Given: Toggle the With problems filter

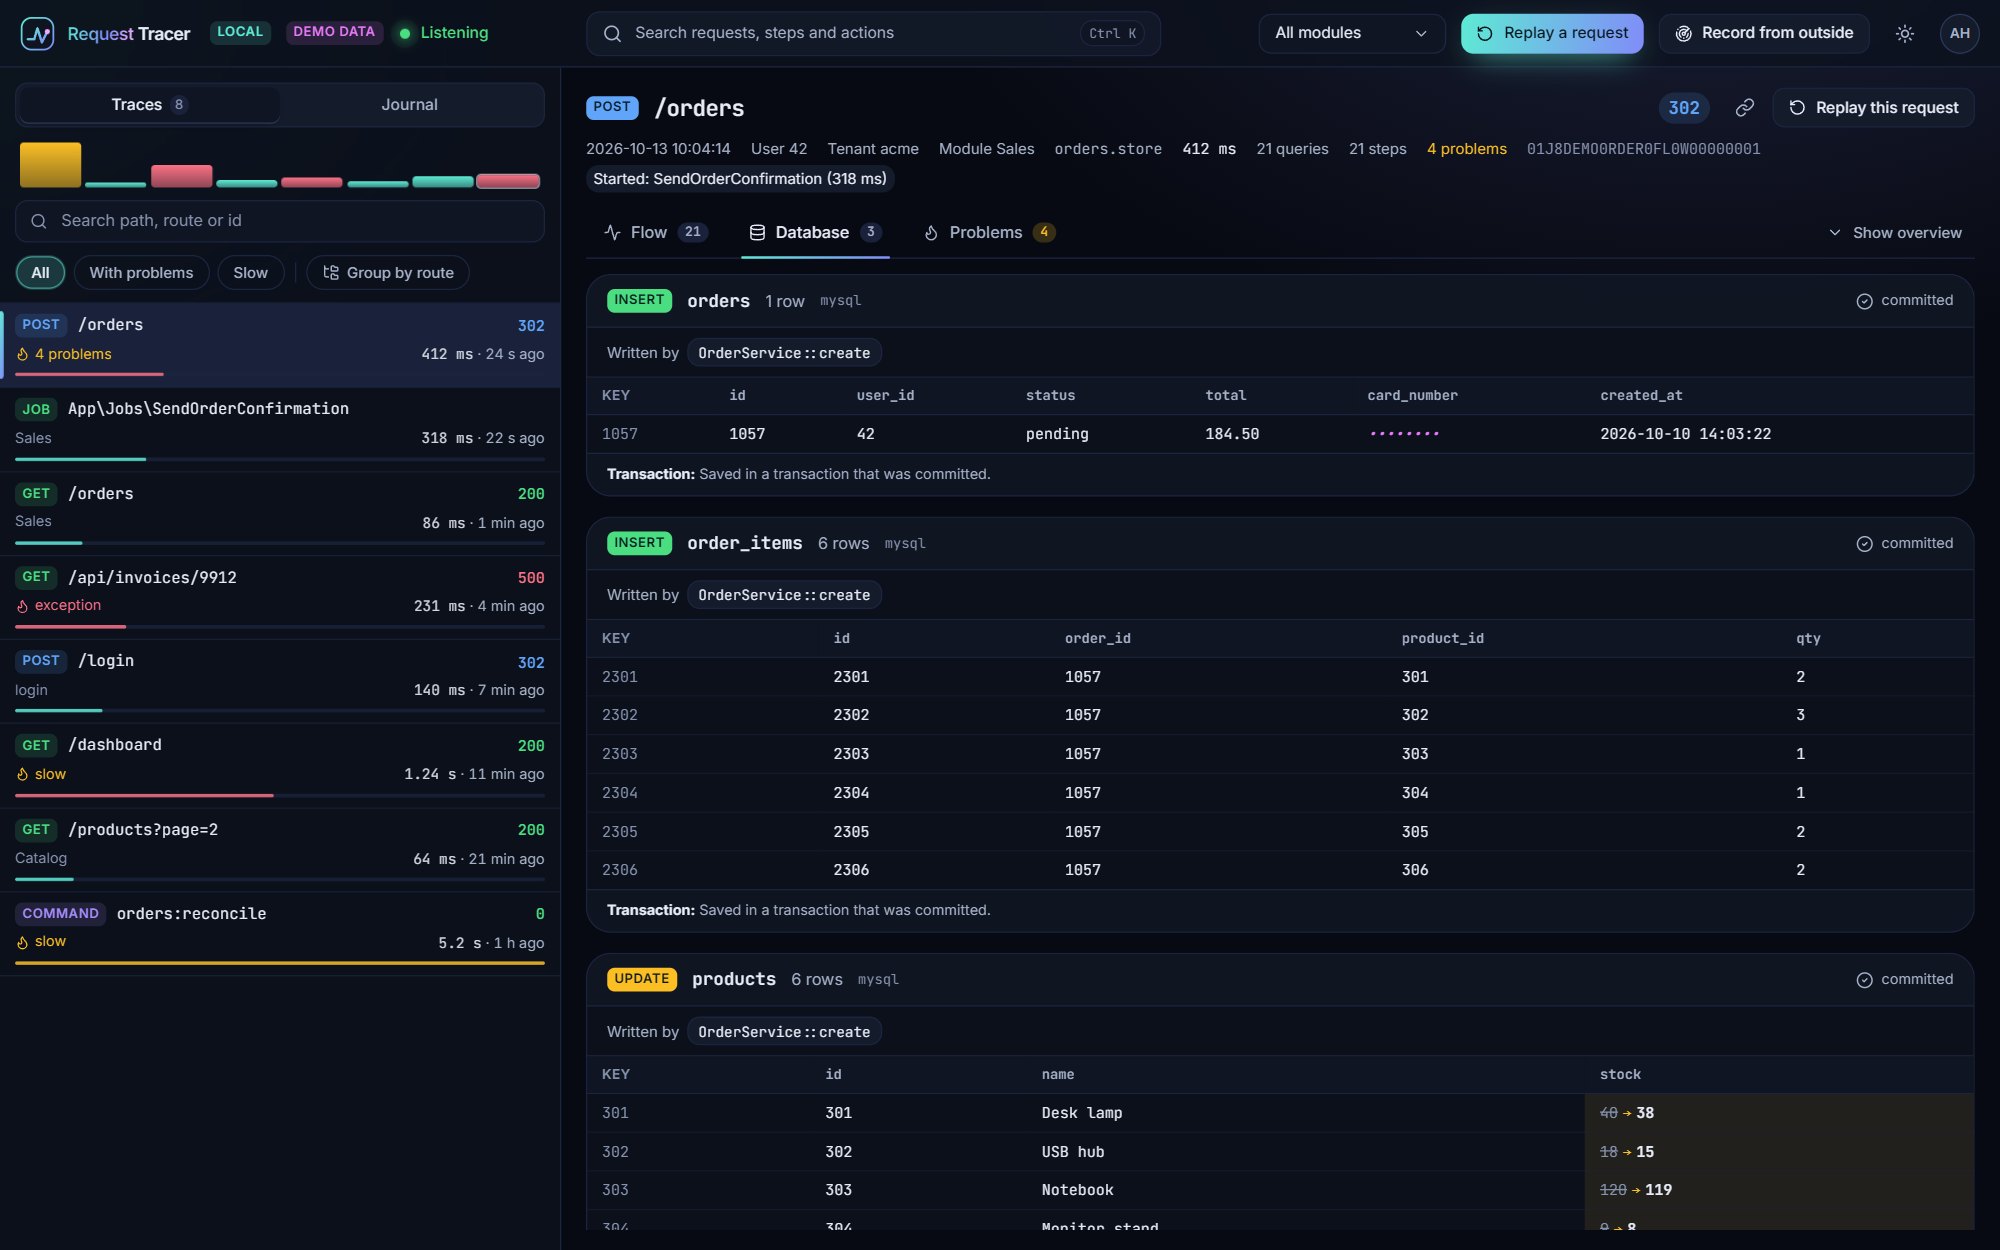Looking at the screenshot, I should coord(141,273).
